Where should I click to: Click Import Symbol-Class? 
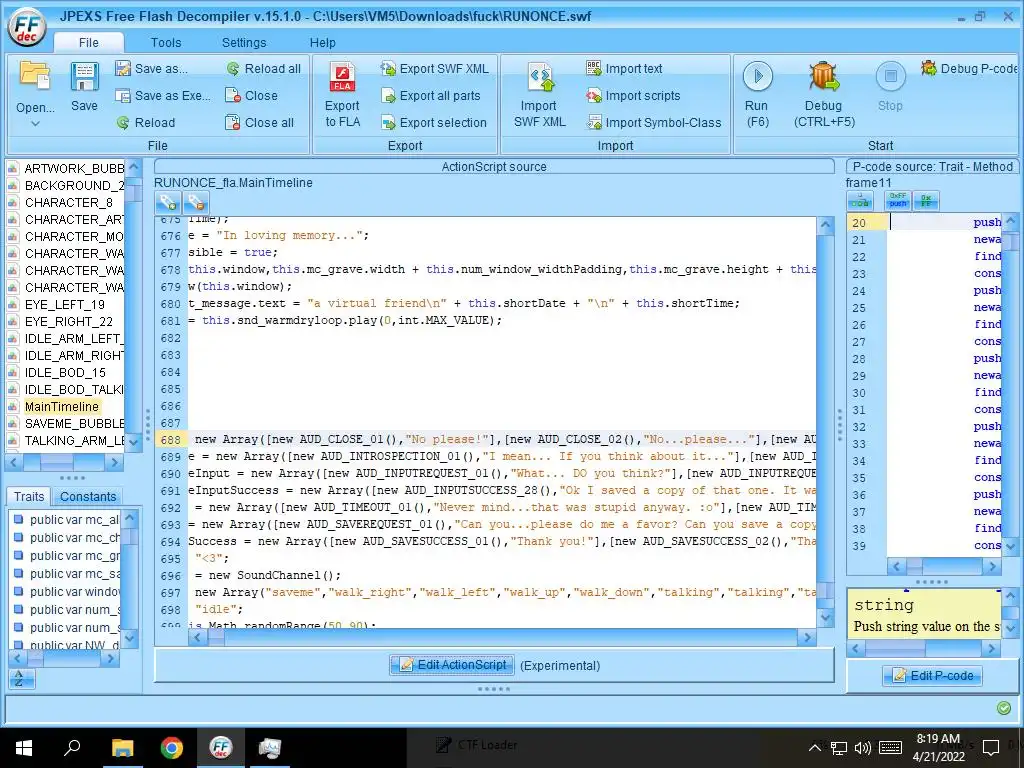click(654, 122)
